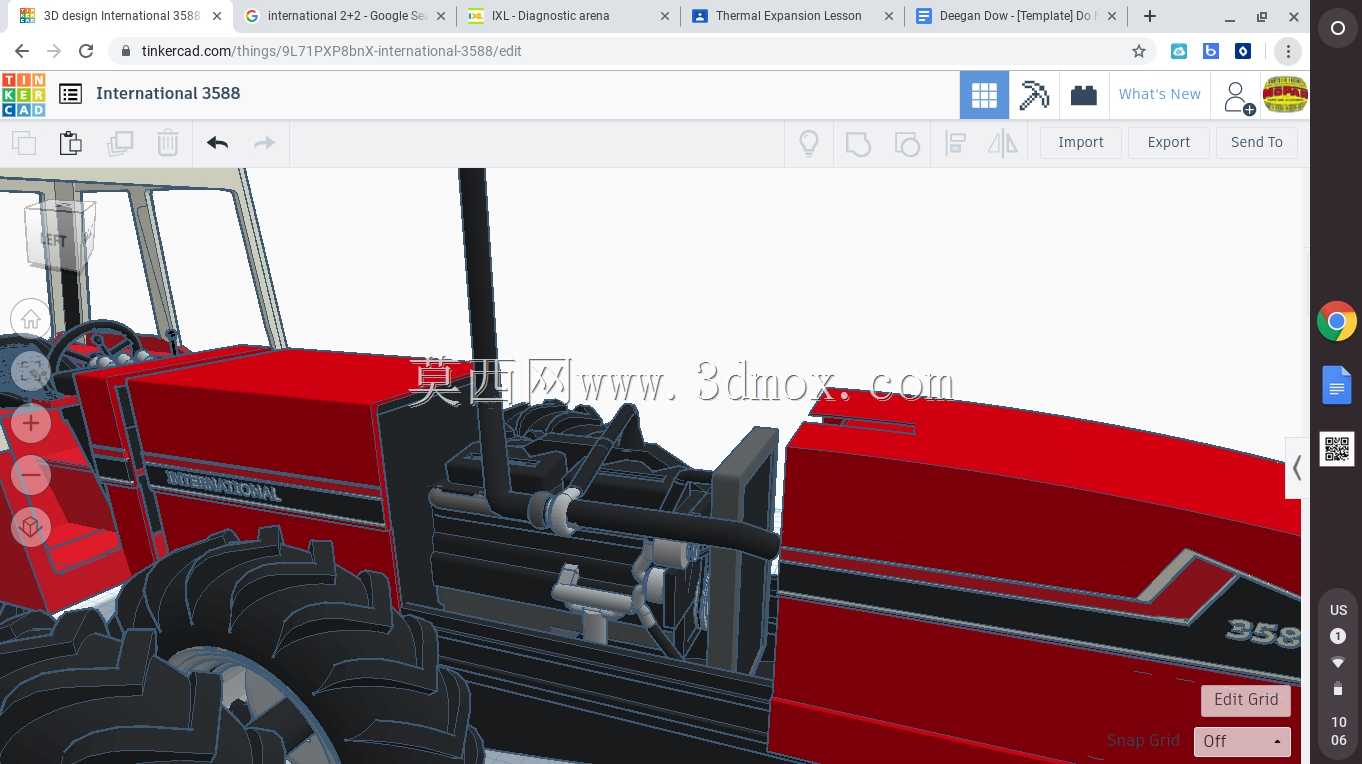This screenshot has width=1362, height=764.
Task: Click the Copy tool
Action: pos(24,143)
